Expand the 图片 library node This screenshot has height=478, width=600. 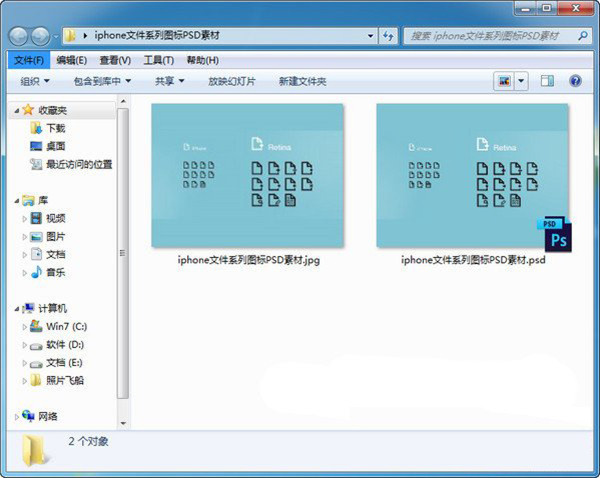coord(24,237)
